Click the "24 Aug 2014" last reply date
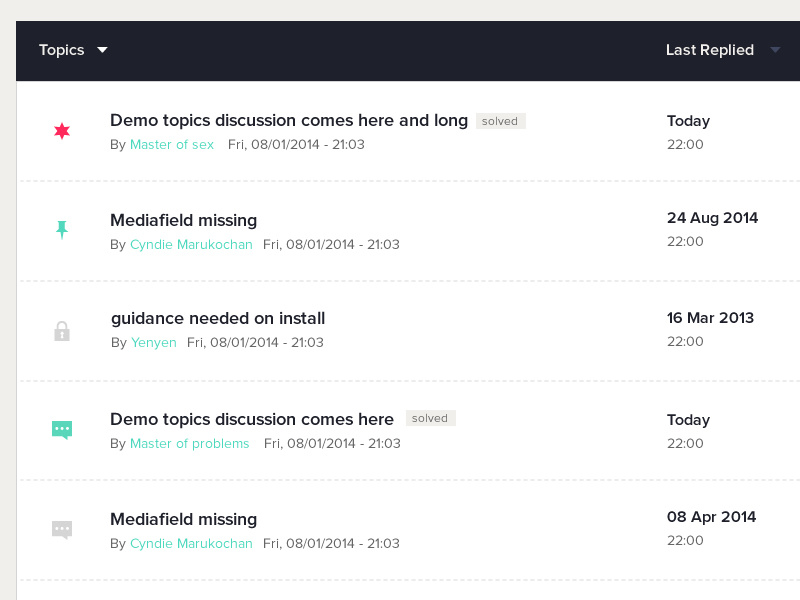Screen dimensions: 800x600 [712, 218]
